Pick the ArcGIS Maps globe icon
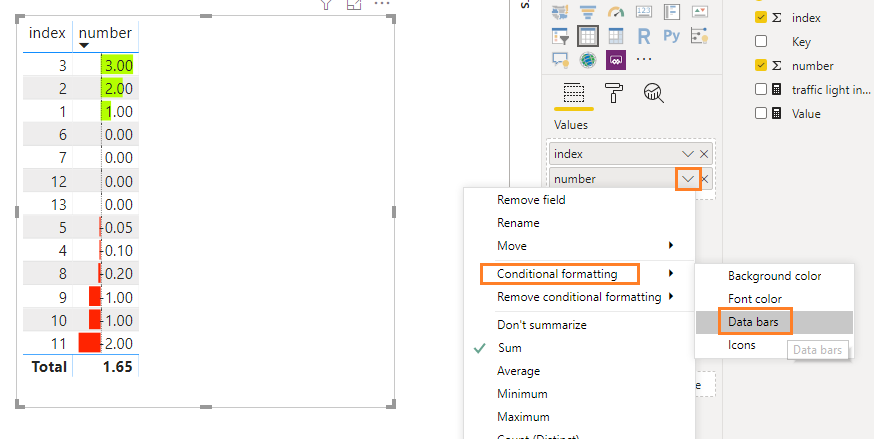The width and height of the screenshot is (874, 439). [588, 60]
